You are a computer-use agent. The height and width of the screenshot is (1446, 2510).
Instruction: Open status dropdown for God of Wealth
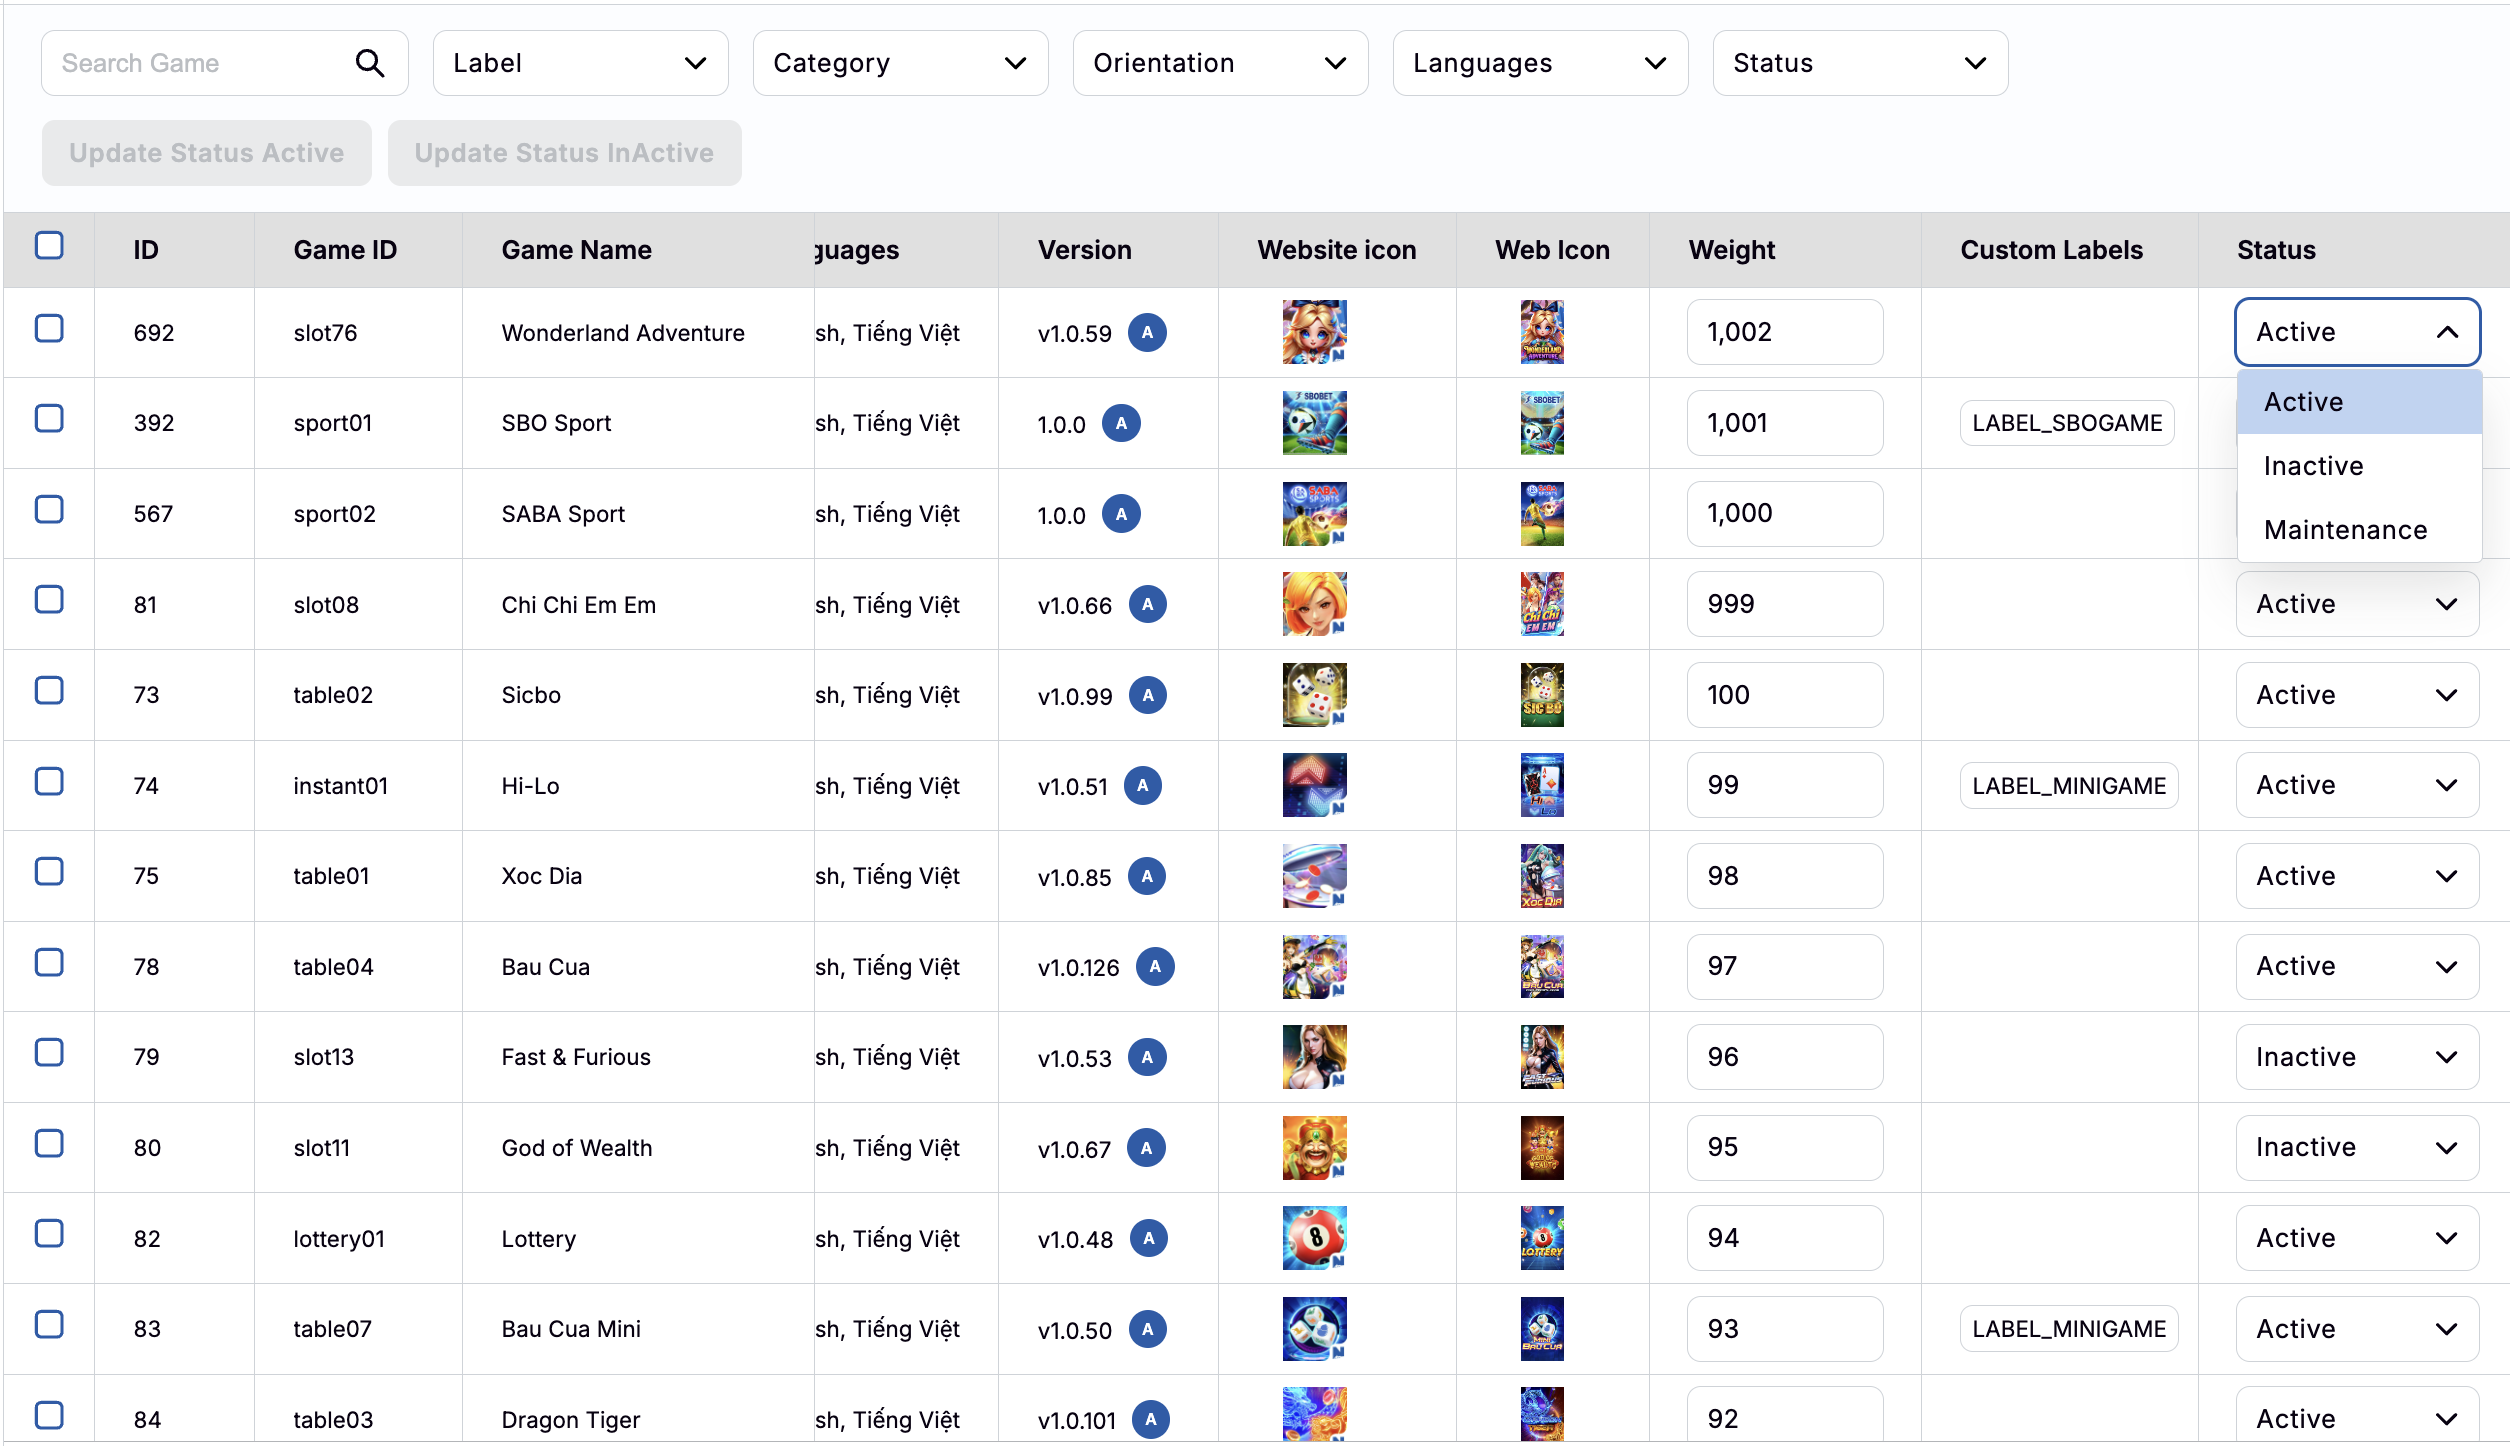(2357, 1147)
